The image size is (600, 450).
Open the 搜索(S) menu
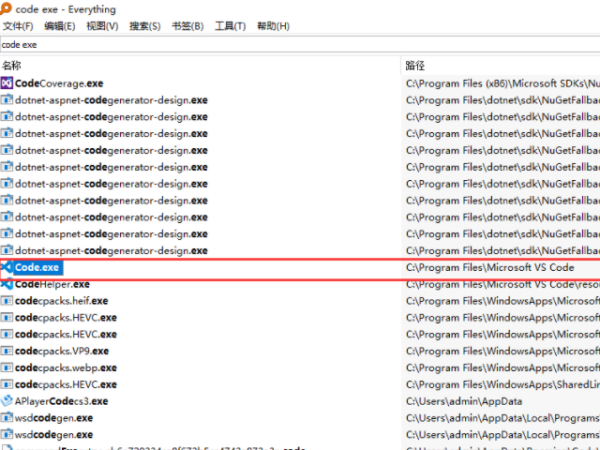click(x=145, y=26)
